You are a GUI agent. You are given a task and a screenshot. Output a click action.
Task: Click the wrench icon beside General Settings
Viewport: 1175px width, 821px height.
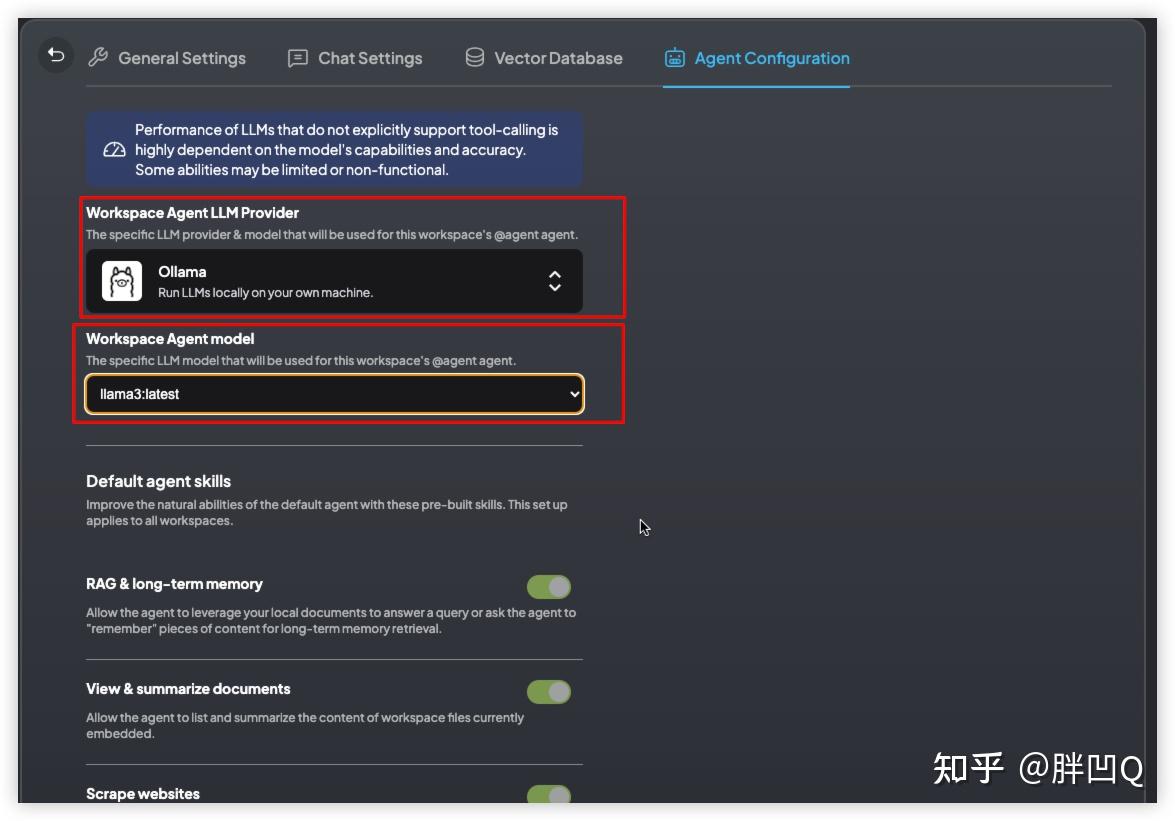(98, 58)
